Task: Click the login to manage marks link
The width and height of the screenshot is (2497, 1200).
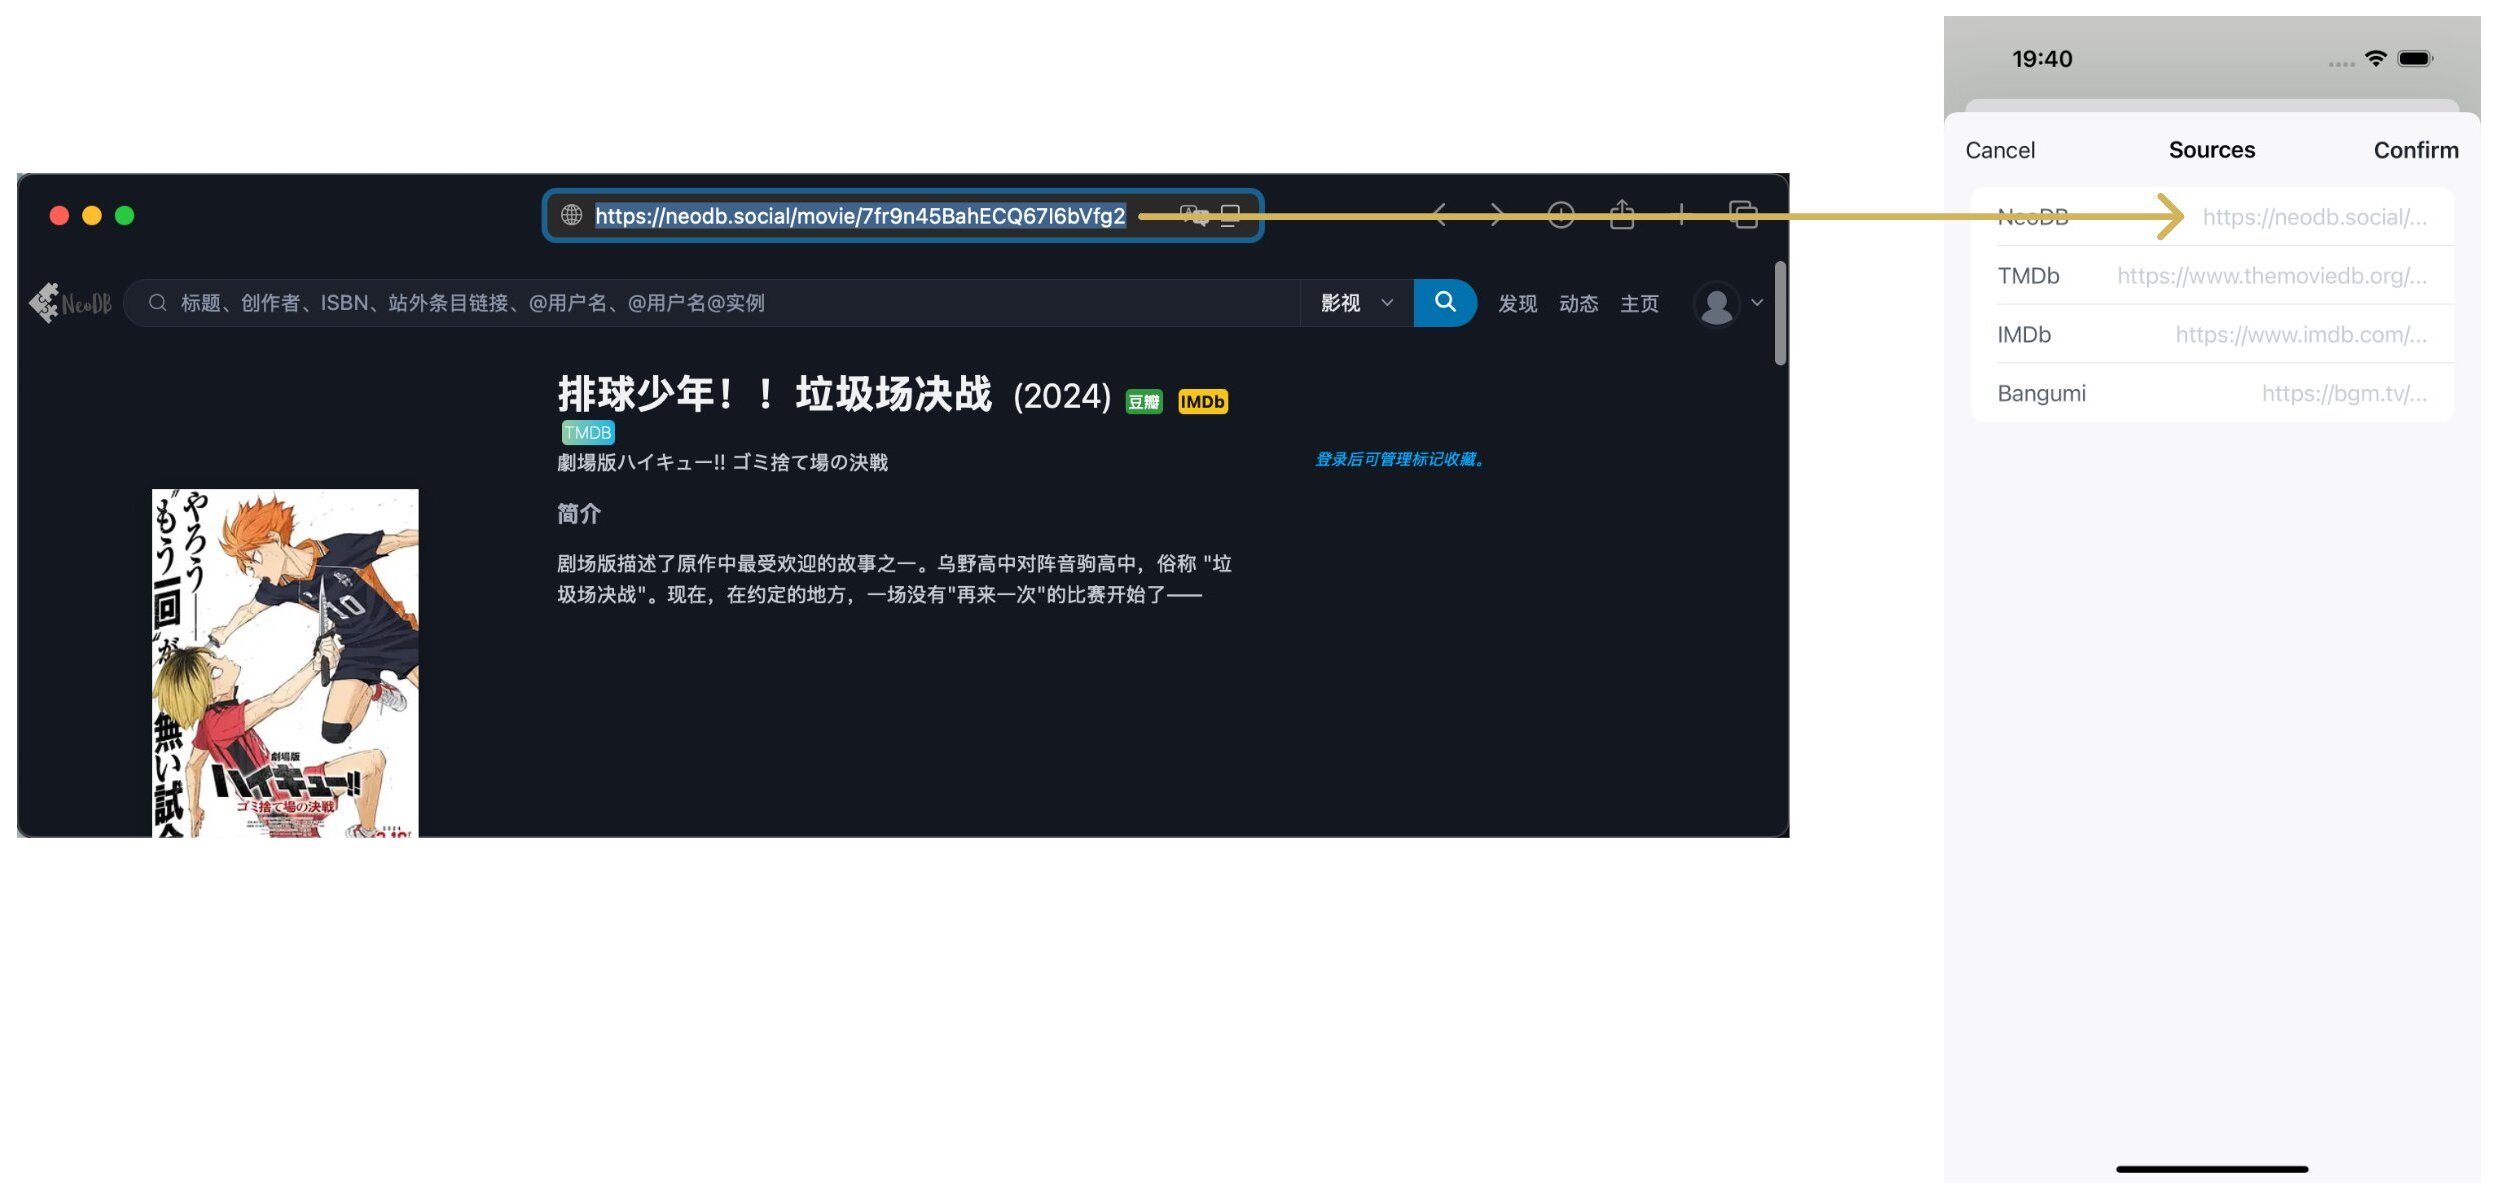Action: [1399, 460]
